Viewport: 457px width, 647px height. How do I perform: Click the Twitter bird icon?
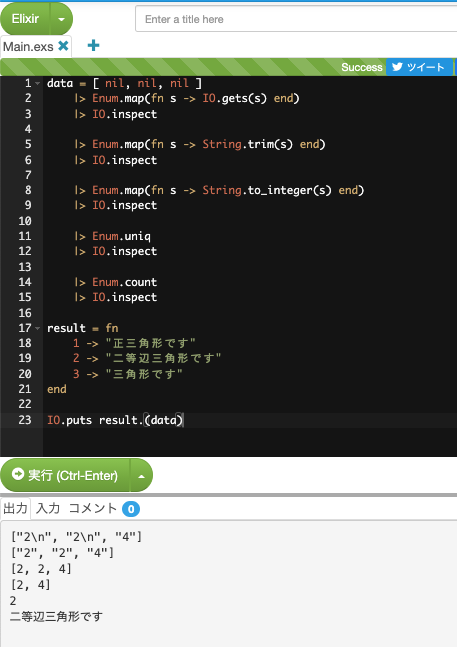[397, 67]
